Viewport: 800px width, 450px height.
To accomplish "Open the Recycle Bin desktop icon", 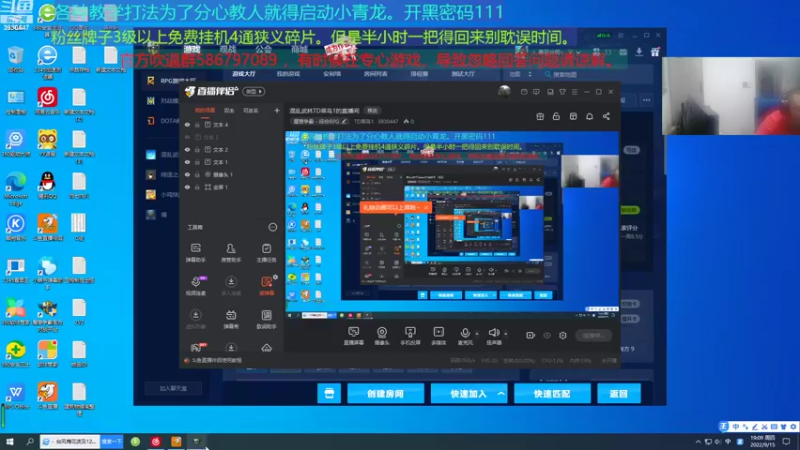I will (15, 59).
